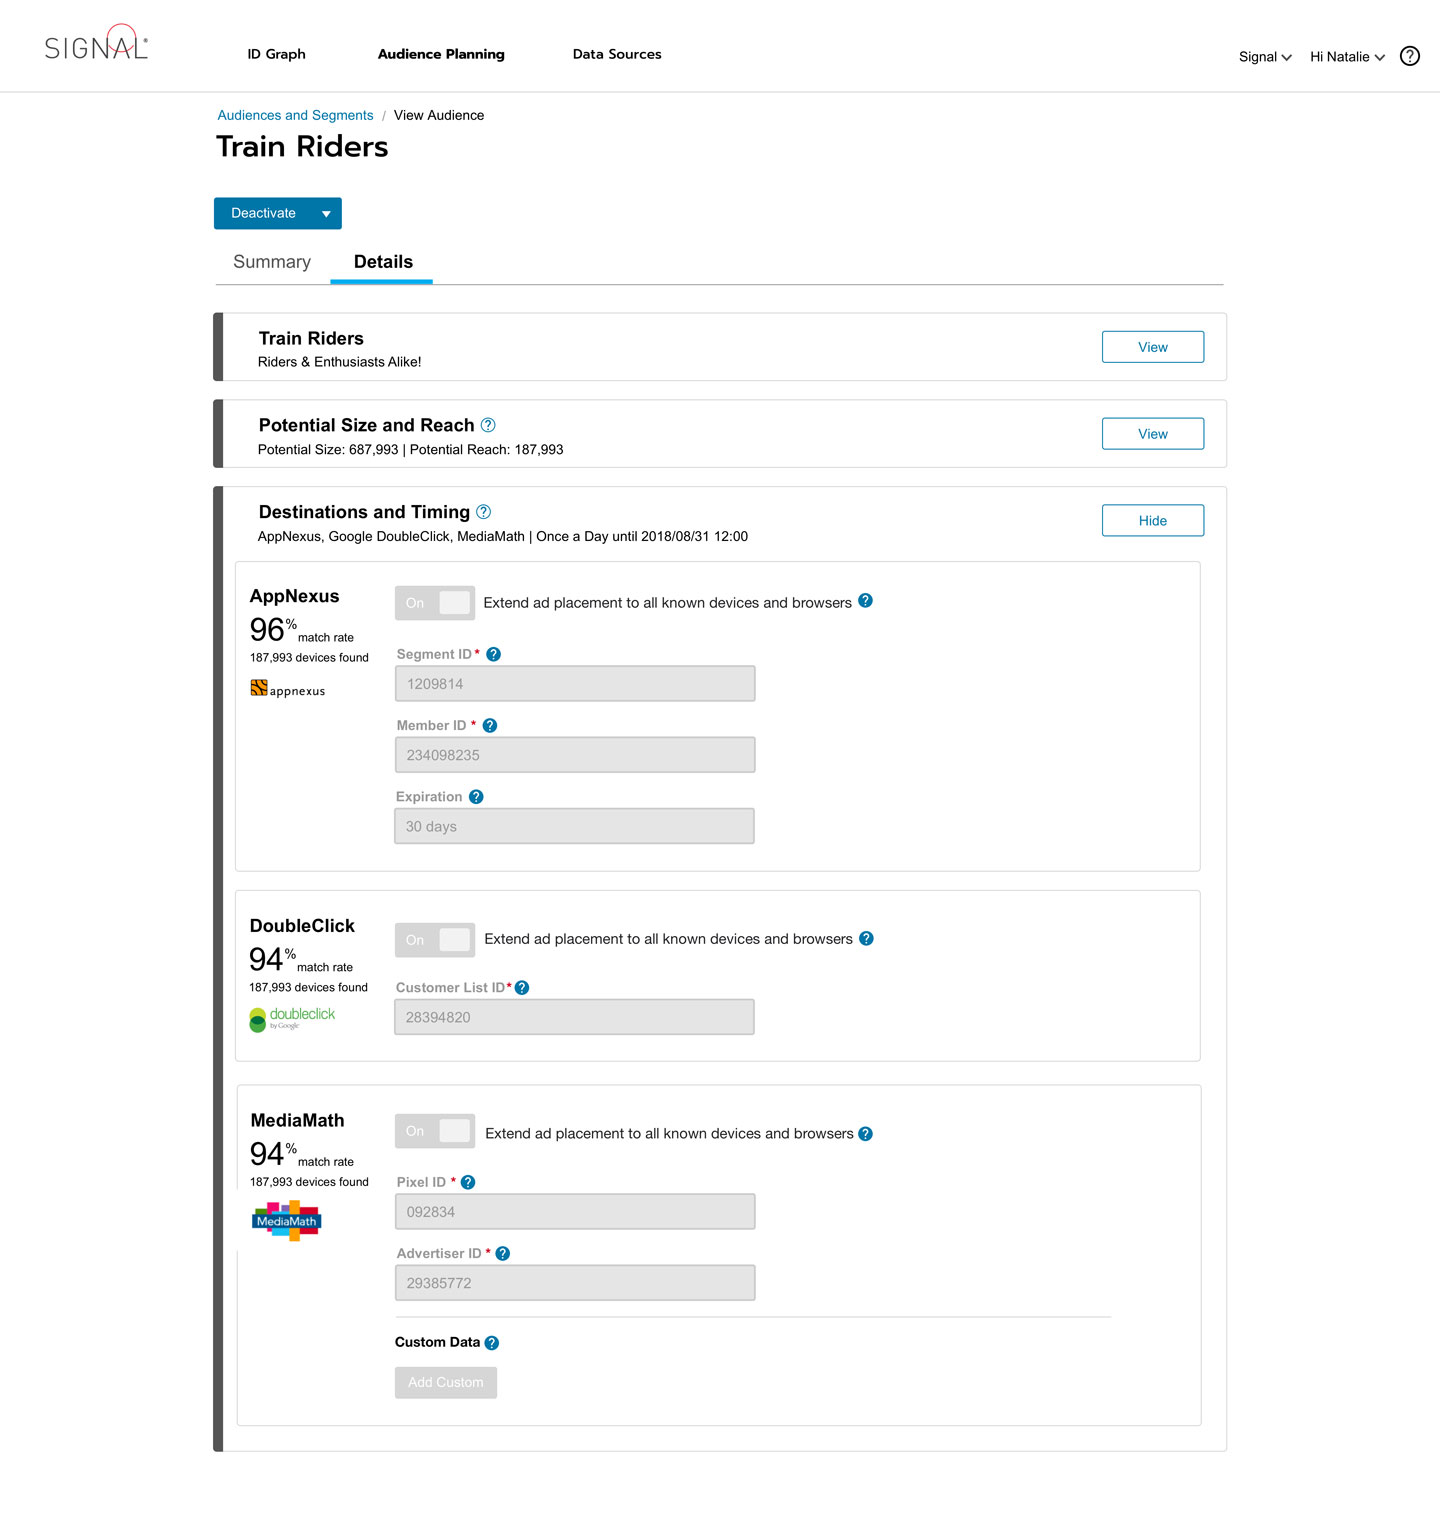Select the Details tab

pyautogui.click(x=383, y=262)
